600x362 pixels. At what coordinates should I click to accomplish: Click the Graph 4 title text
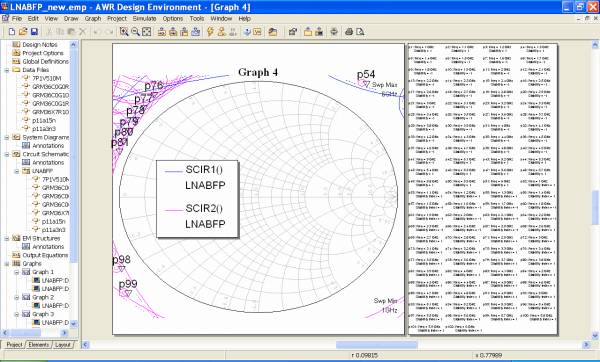click(x=258, y=72)
